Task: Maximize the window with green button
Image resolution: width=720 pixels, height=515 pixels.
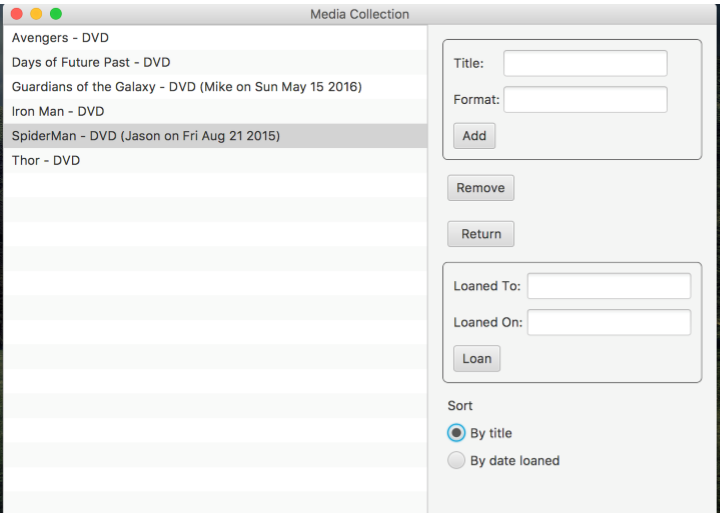Action: click(x=56, y=14)
